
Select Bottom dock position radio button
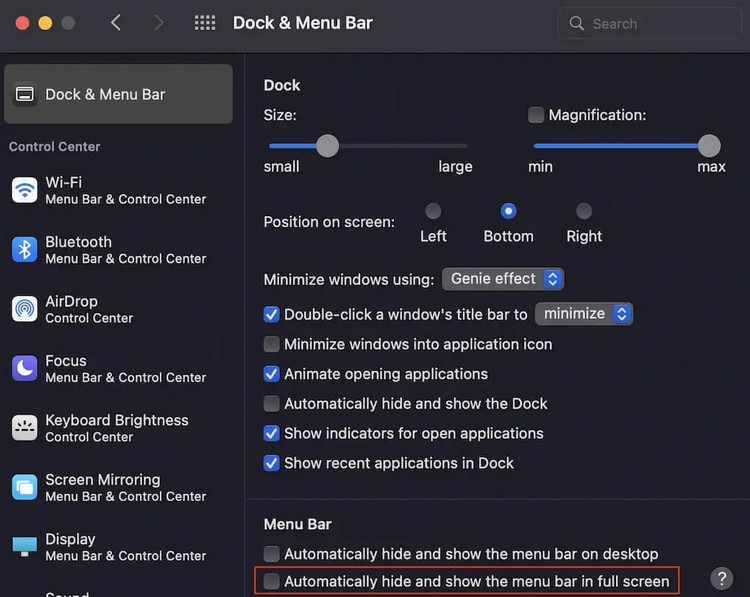(x=508, y=211)
